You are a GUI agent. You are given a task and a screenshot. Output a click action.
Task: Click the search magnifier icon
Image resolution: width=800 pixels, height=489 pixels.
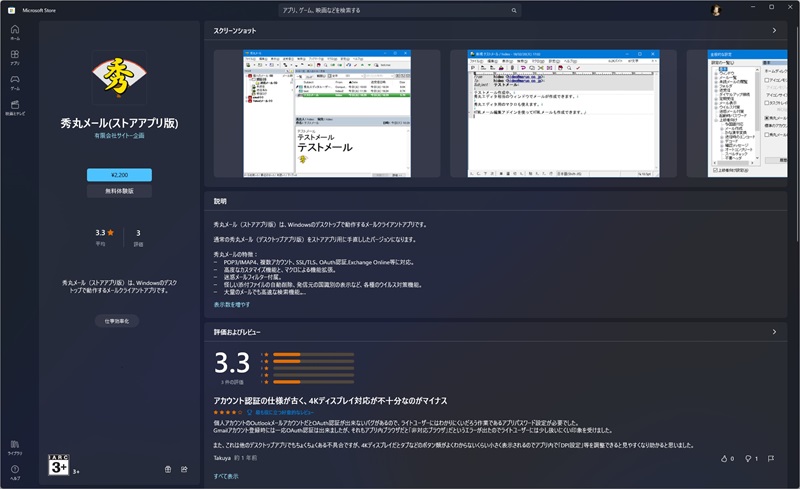click(514, 10)
